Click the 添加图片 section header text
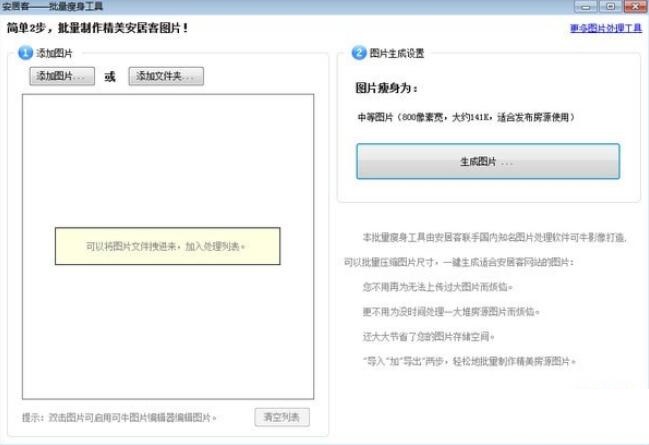 [x=54, y=53]
